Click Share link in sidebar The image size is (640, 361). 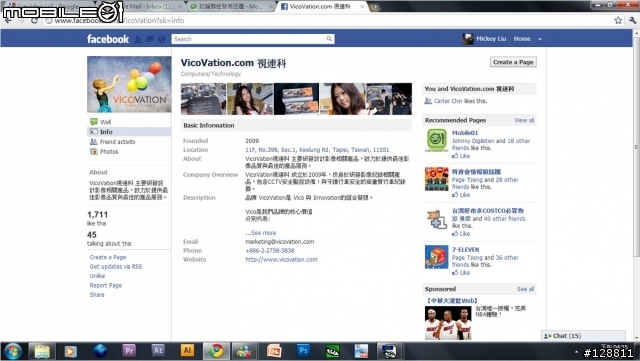click(x=97, y=294)
